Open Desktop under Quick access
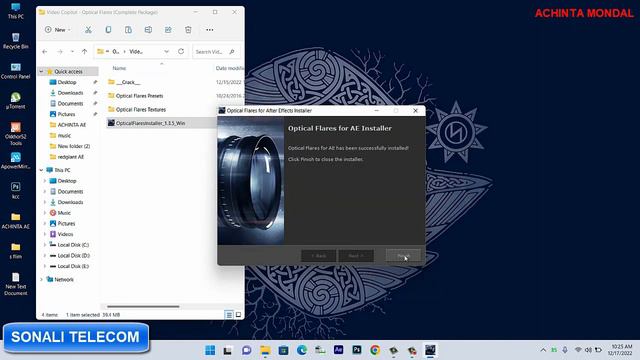This screenshot has width=640, height=360. 67,82
